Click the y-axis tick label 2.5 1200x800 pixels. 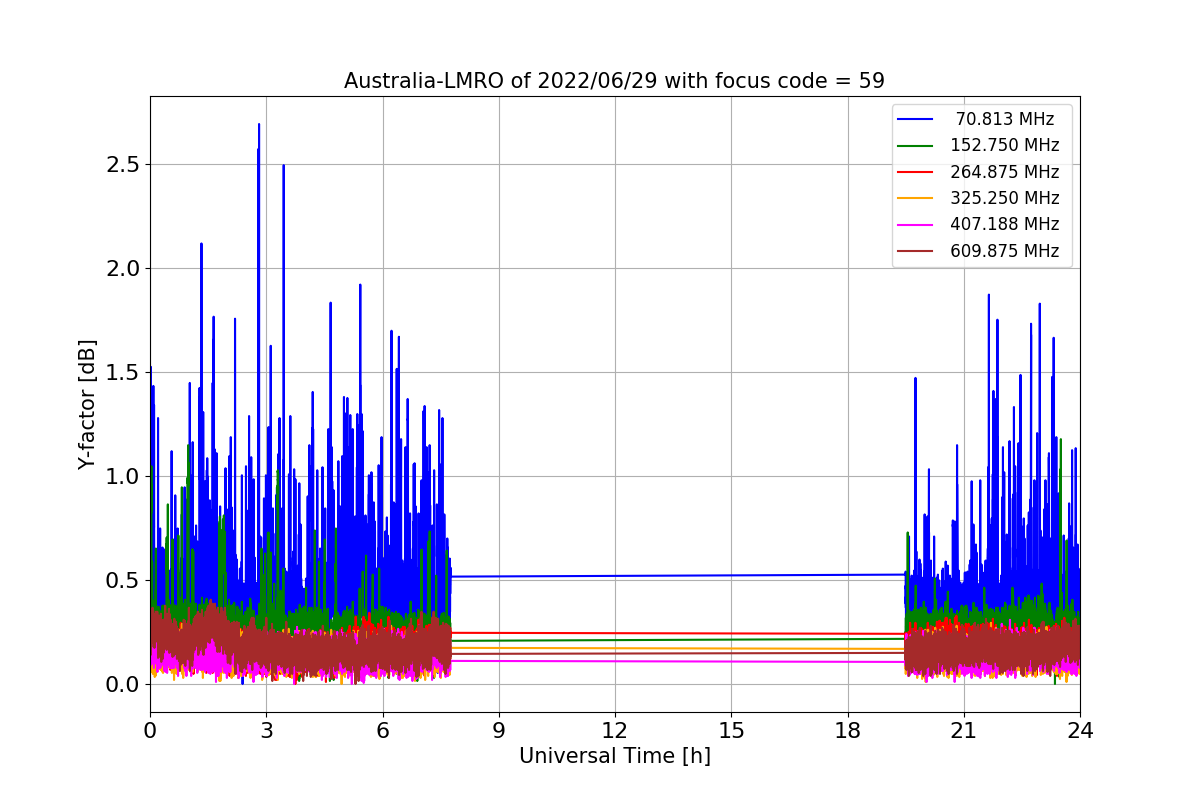click(x=123, y=164)
